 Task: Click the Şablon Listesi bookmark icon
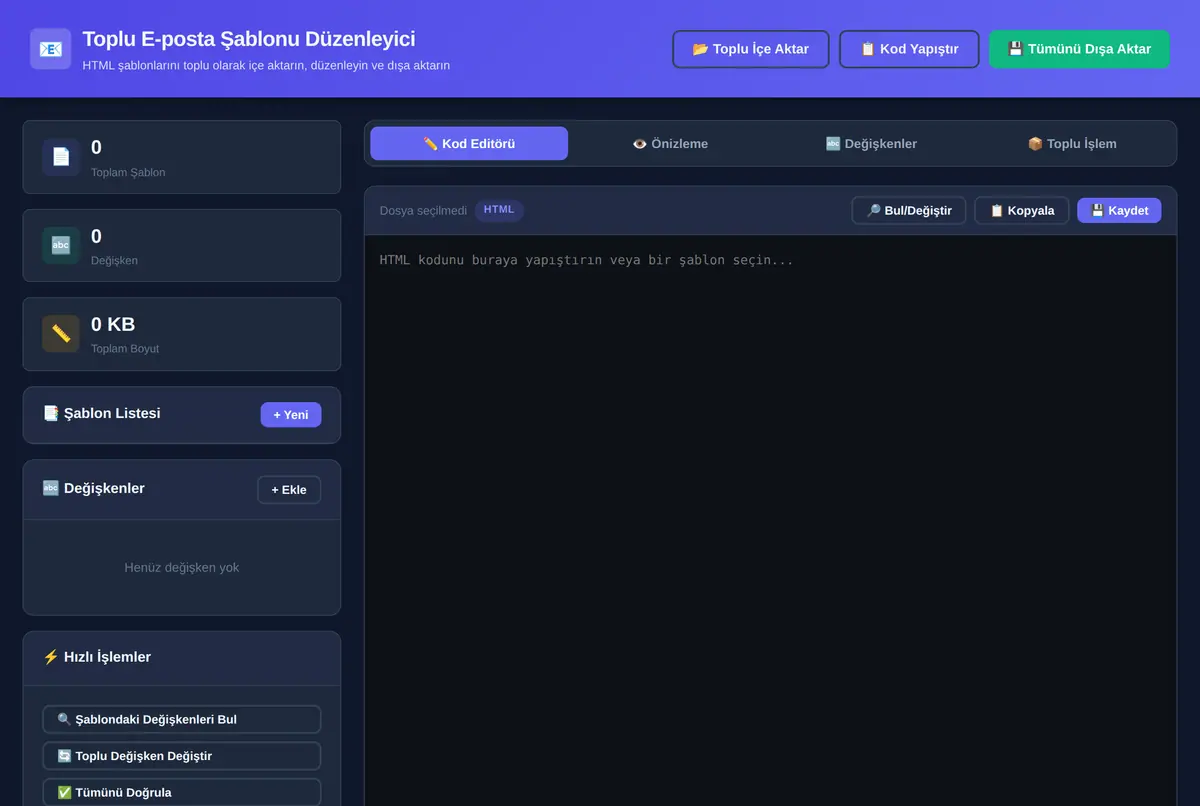51,413
